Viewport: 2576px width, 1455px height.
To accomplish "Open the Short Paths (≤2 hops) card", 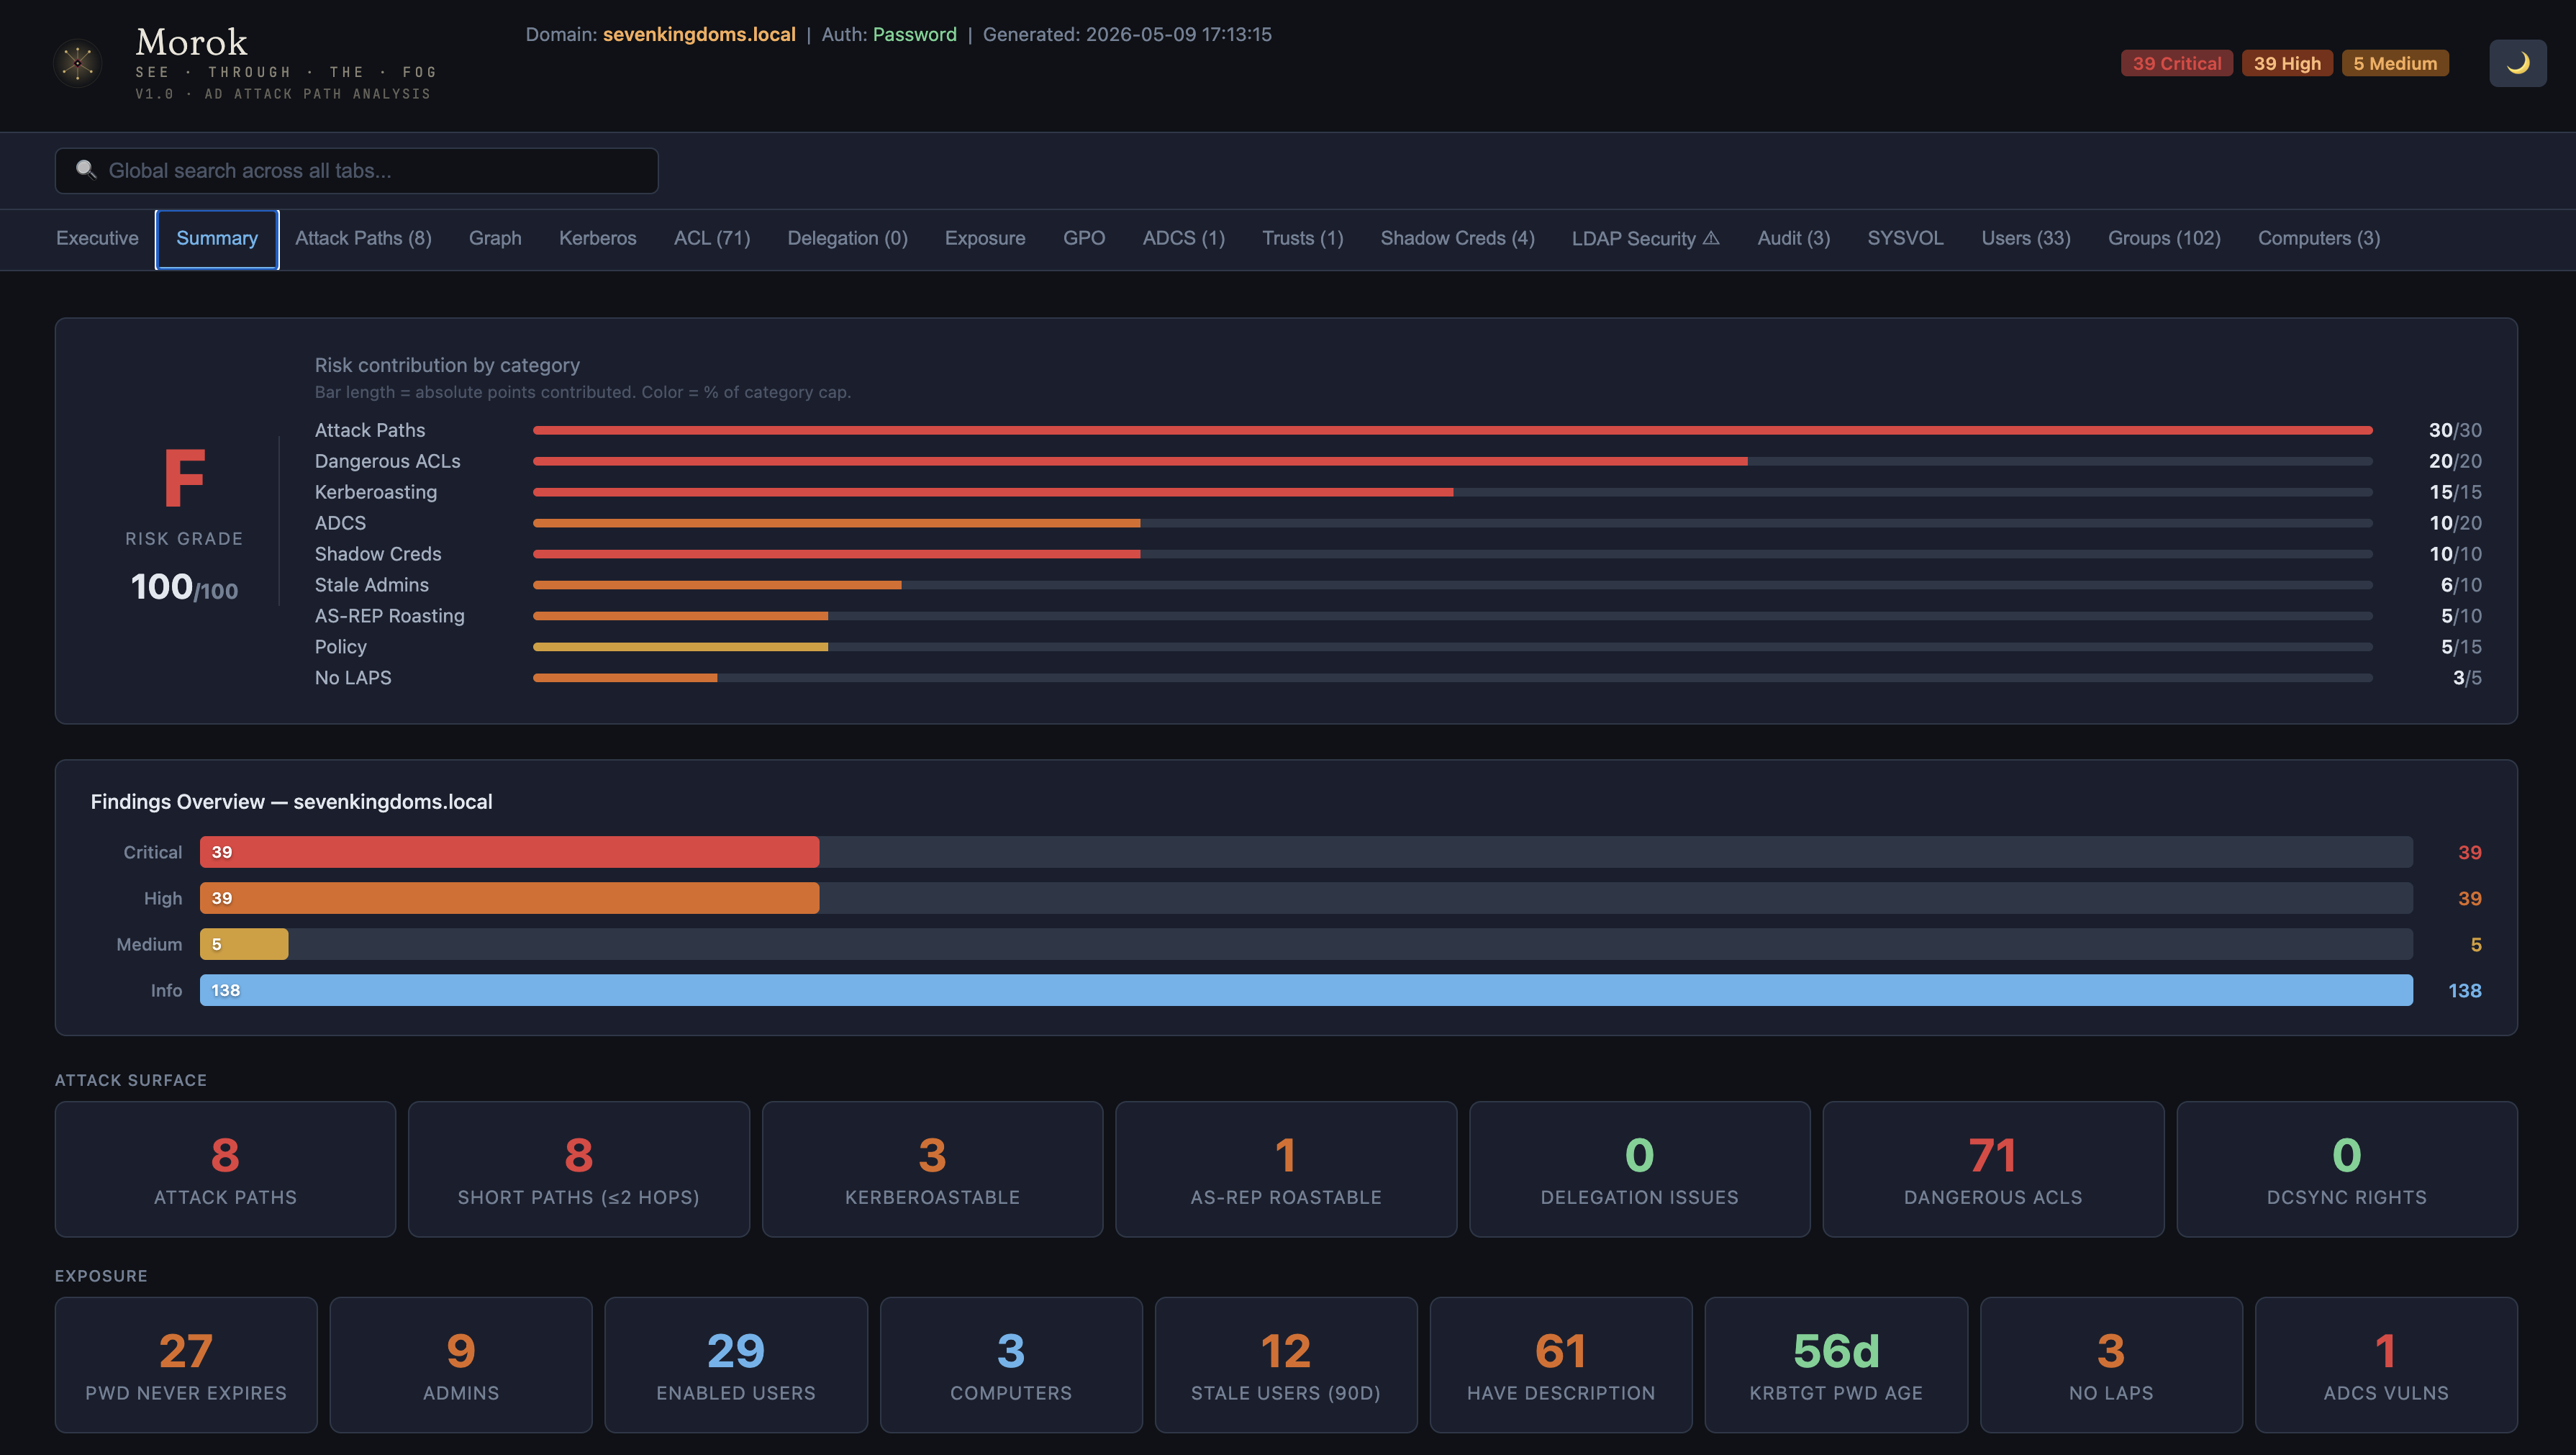I will coord(579,1169).
